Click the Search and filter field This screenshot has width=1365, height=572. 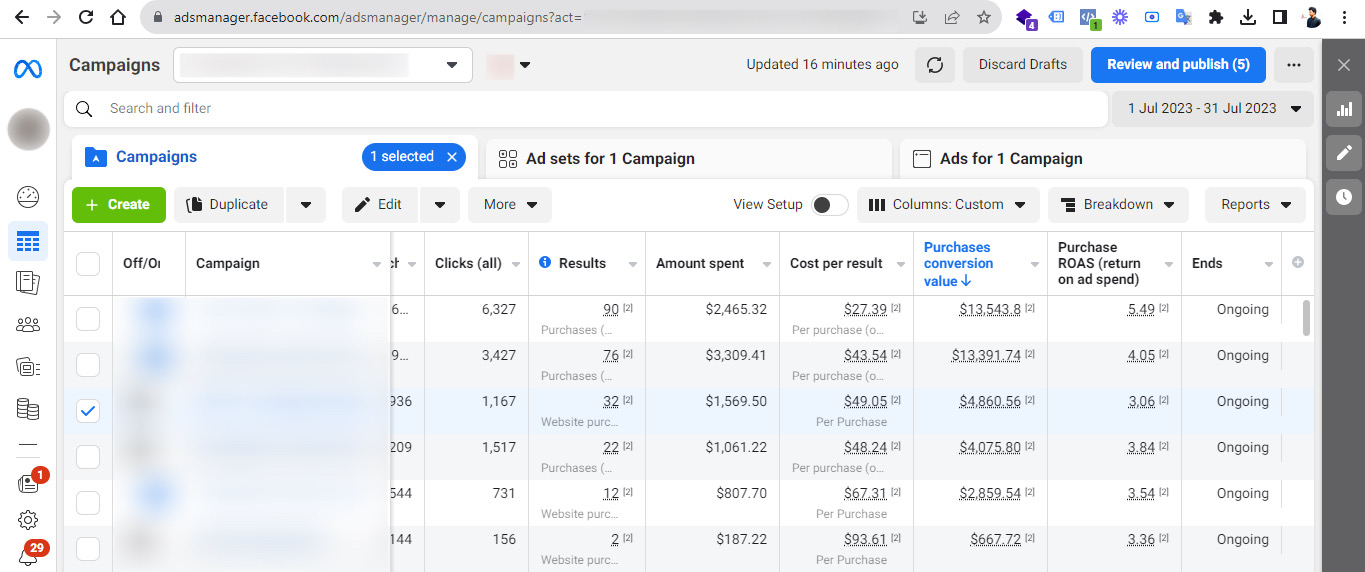[x=586, y=109]
